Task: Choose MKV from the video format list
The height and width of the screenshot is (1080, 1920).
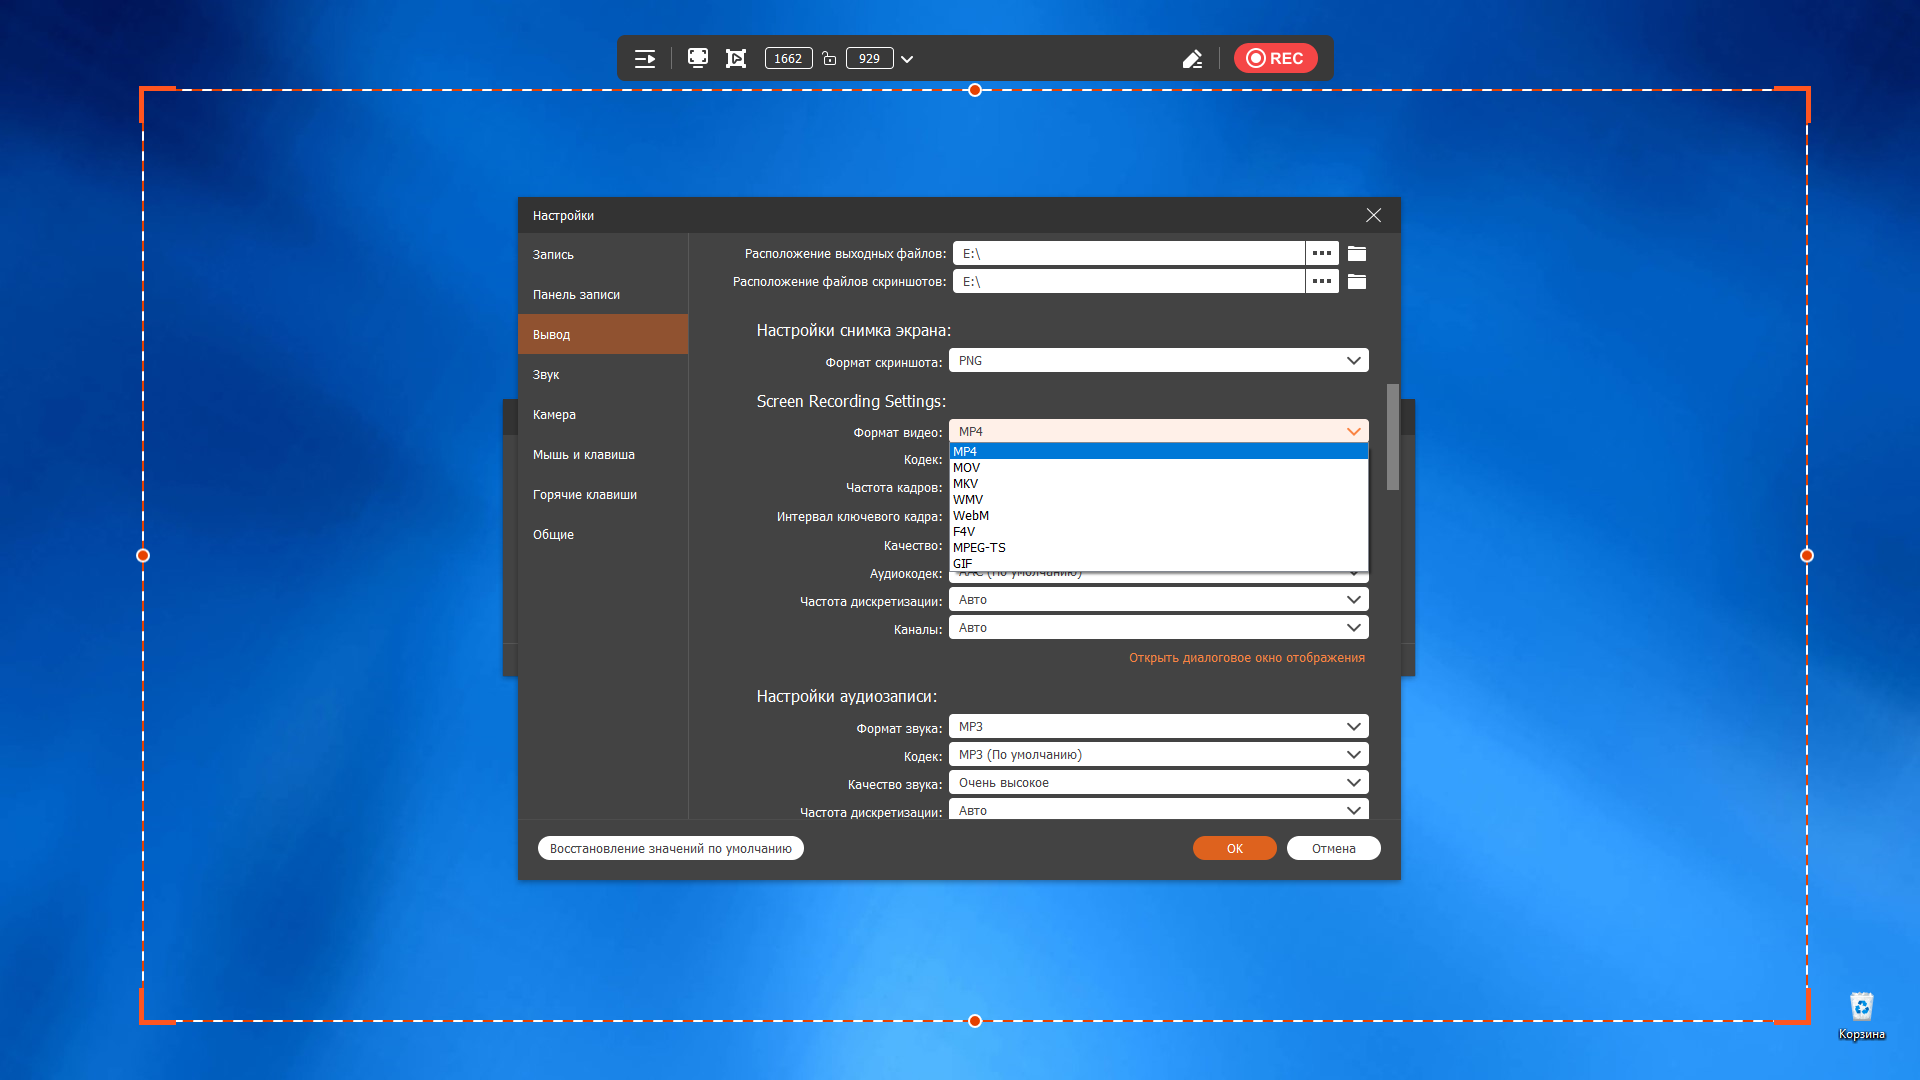Action: (x=966, y=484)
